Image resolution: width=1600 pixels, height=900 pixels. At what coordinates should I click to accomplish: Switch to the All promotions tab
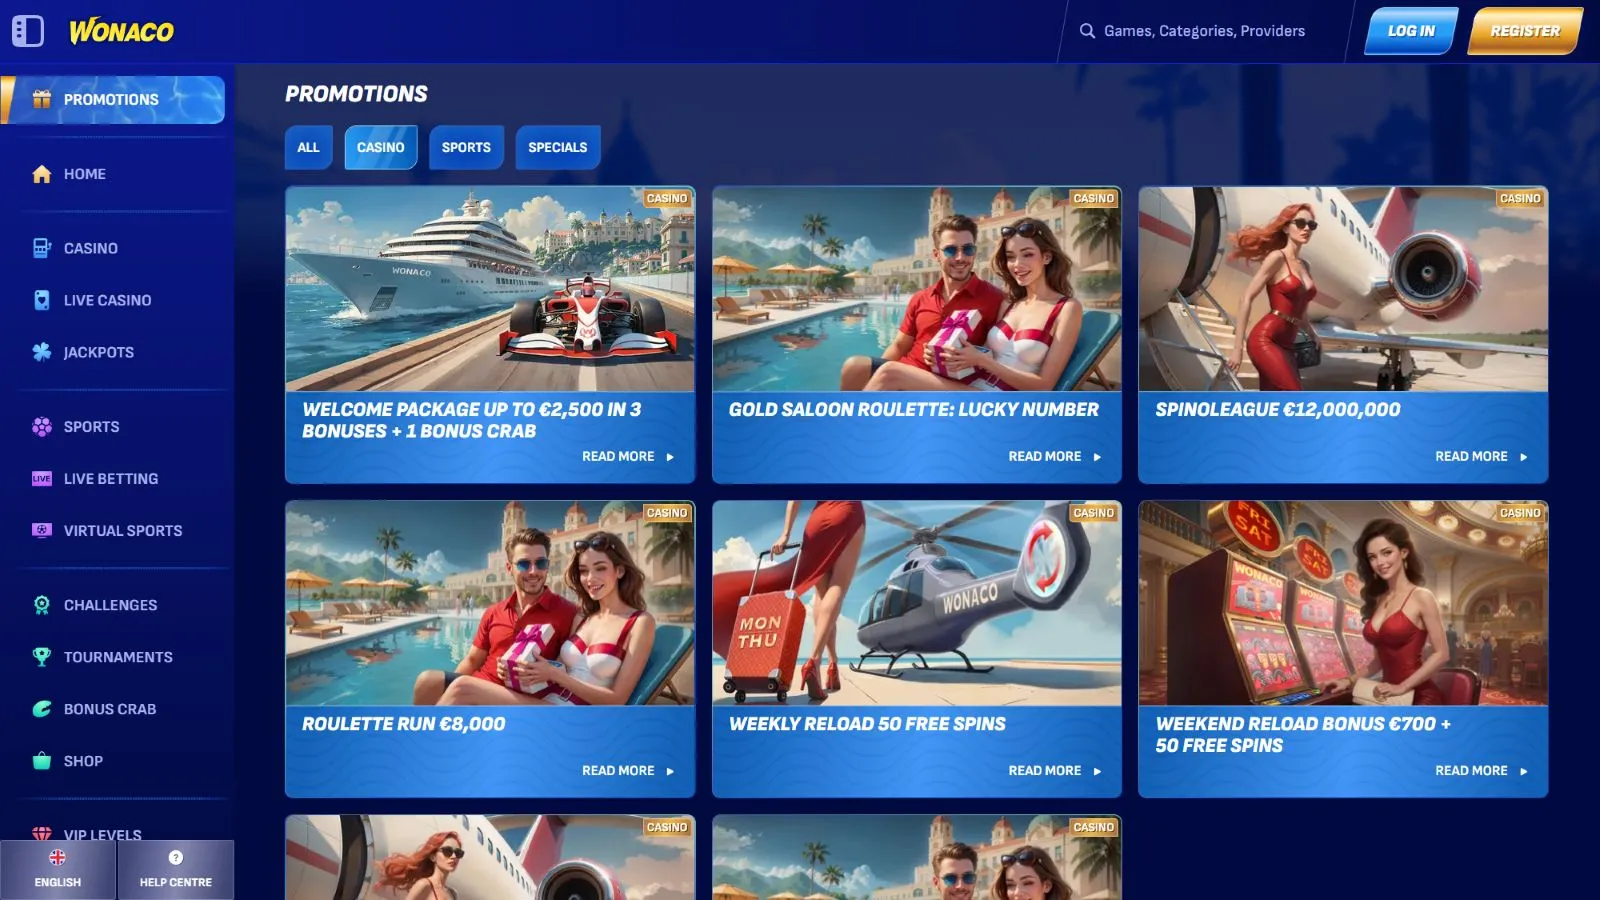click(x=308, y=147)
